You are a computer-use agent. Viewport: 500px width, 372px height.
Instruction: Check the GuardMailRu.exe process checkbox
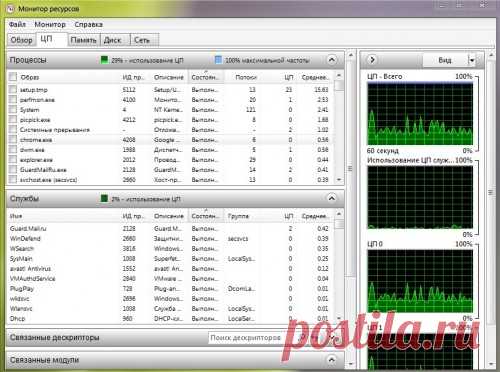(13, 170)
